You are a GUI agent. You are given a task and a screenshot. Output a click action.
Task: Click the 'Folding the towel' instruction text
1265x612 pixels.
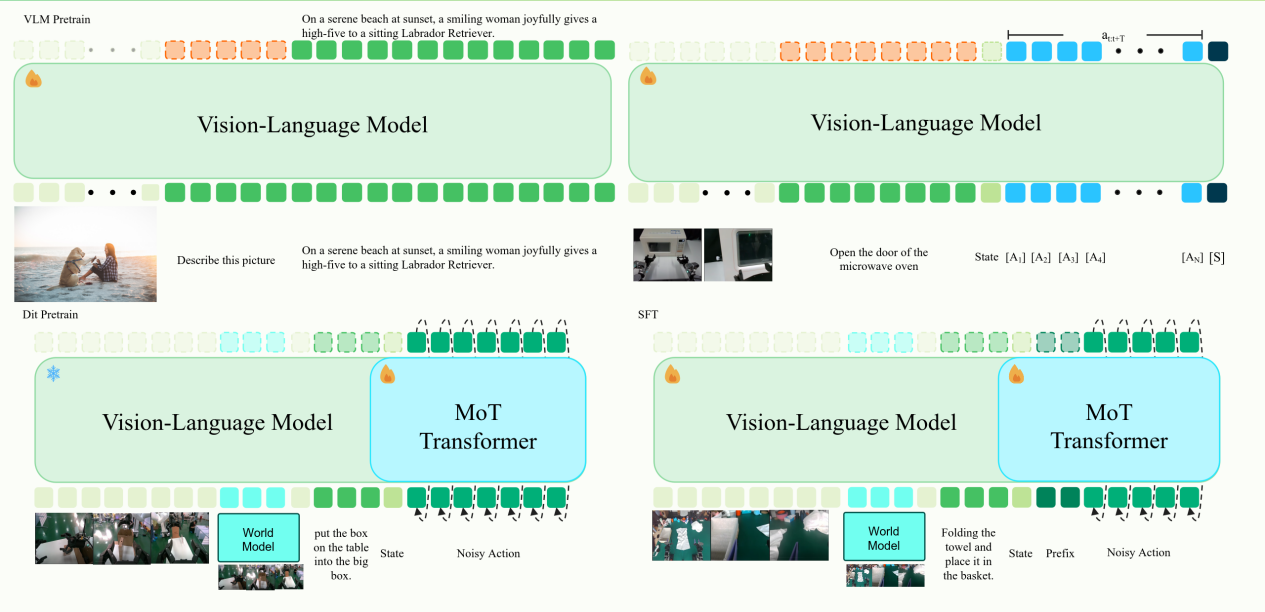click(x=968, y=554)
